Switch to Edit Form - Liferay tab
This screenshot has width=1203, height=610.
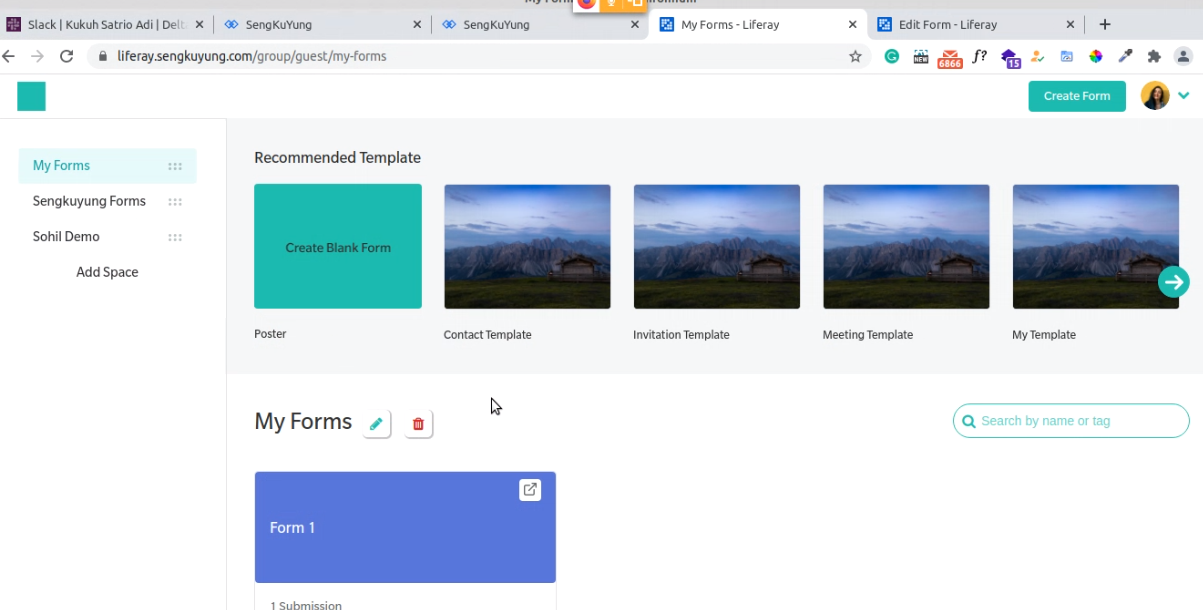[976, 24]
